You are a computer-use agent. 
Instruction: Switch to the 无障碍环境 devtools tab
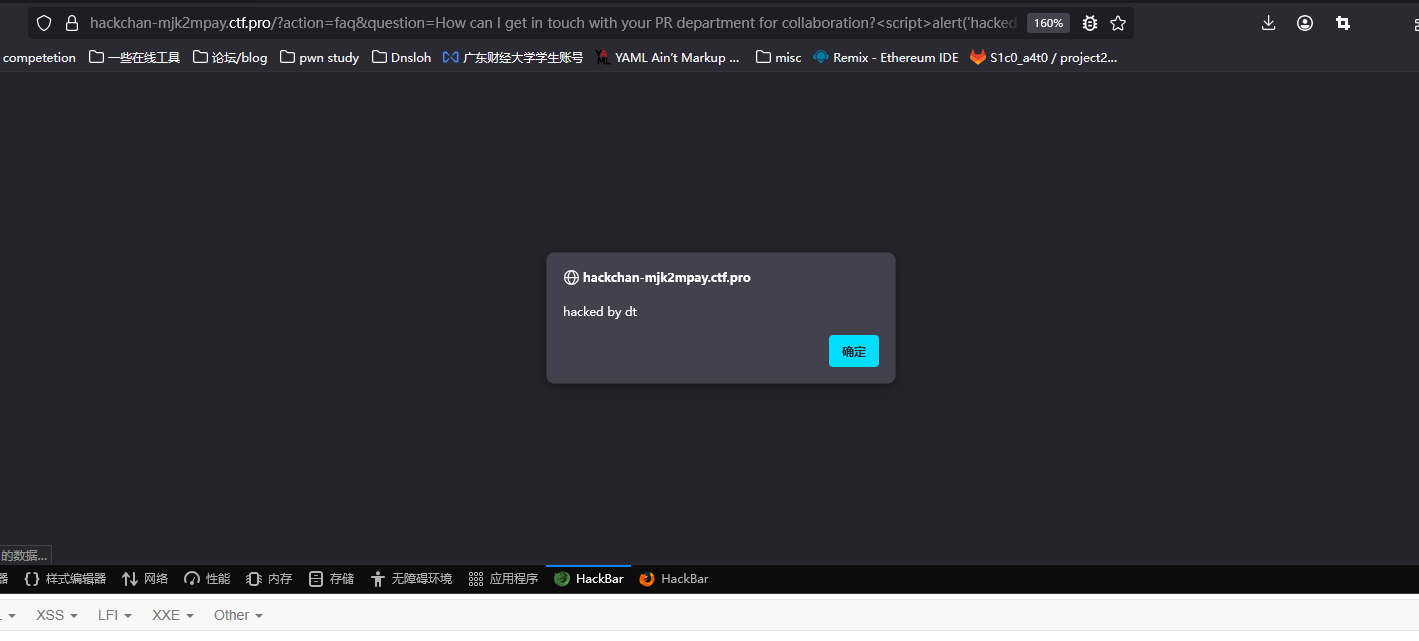411,579
